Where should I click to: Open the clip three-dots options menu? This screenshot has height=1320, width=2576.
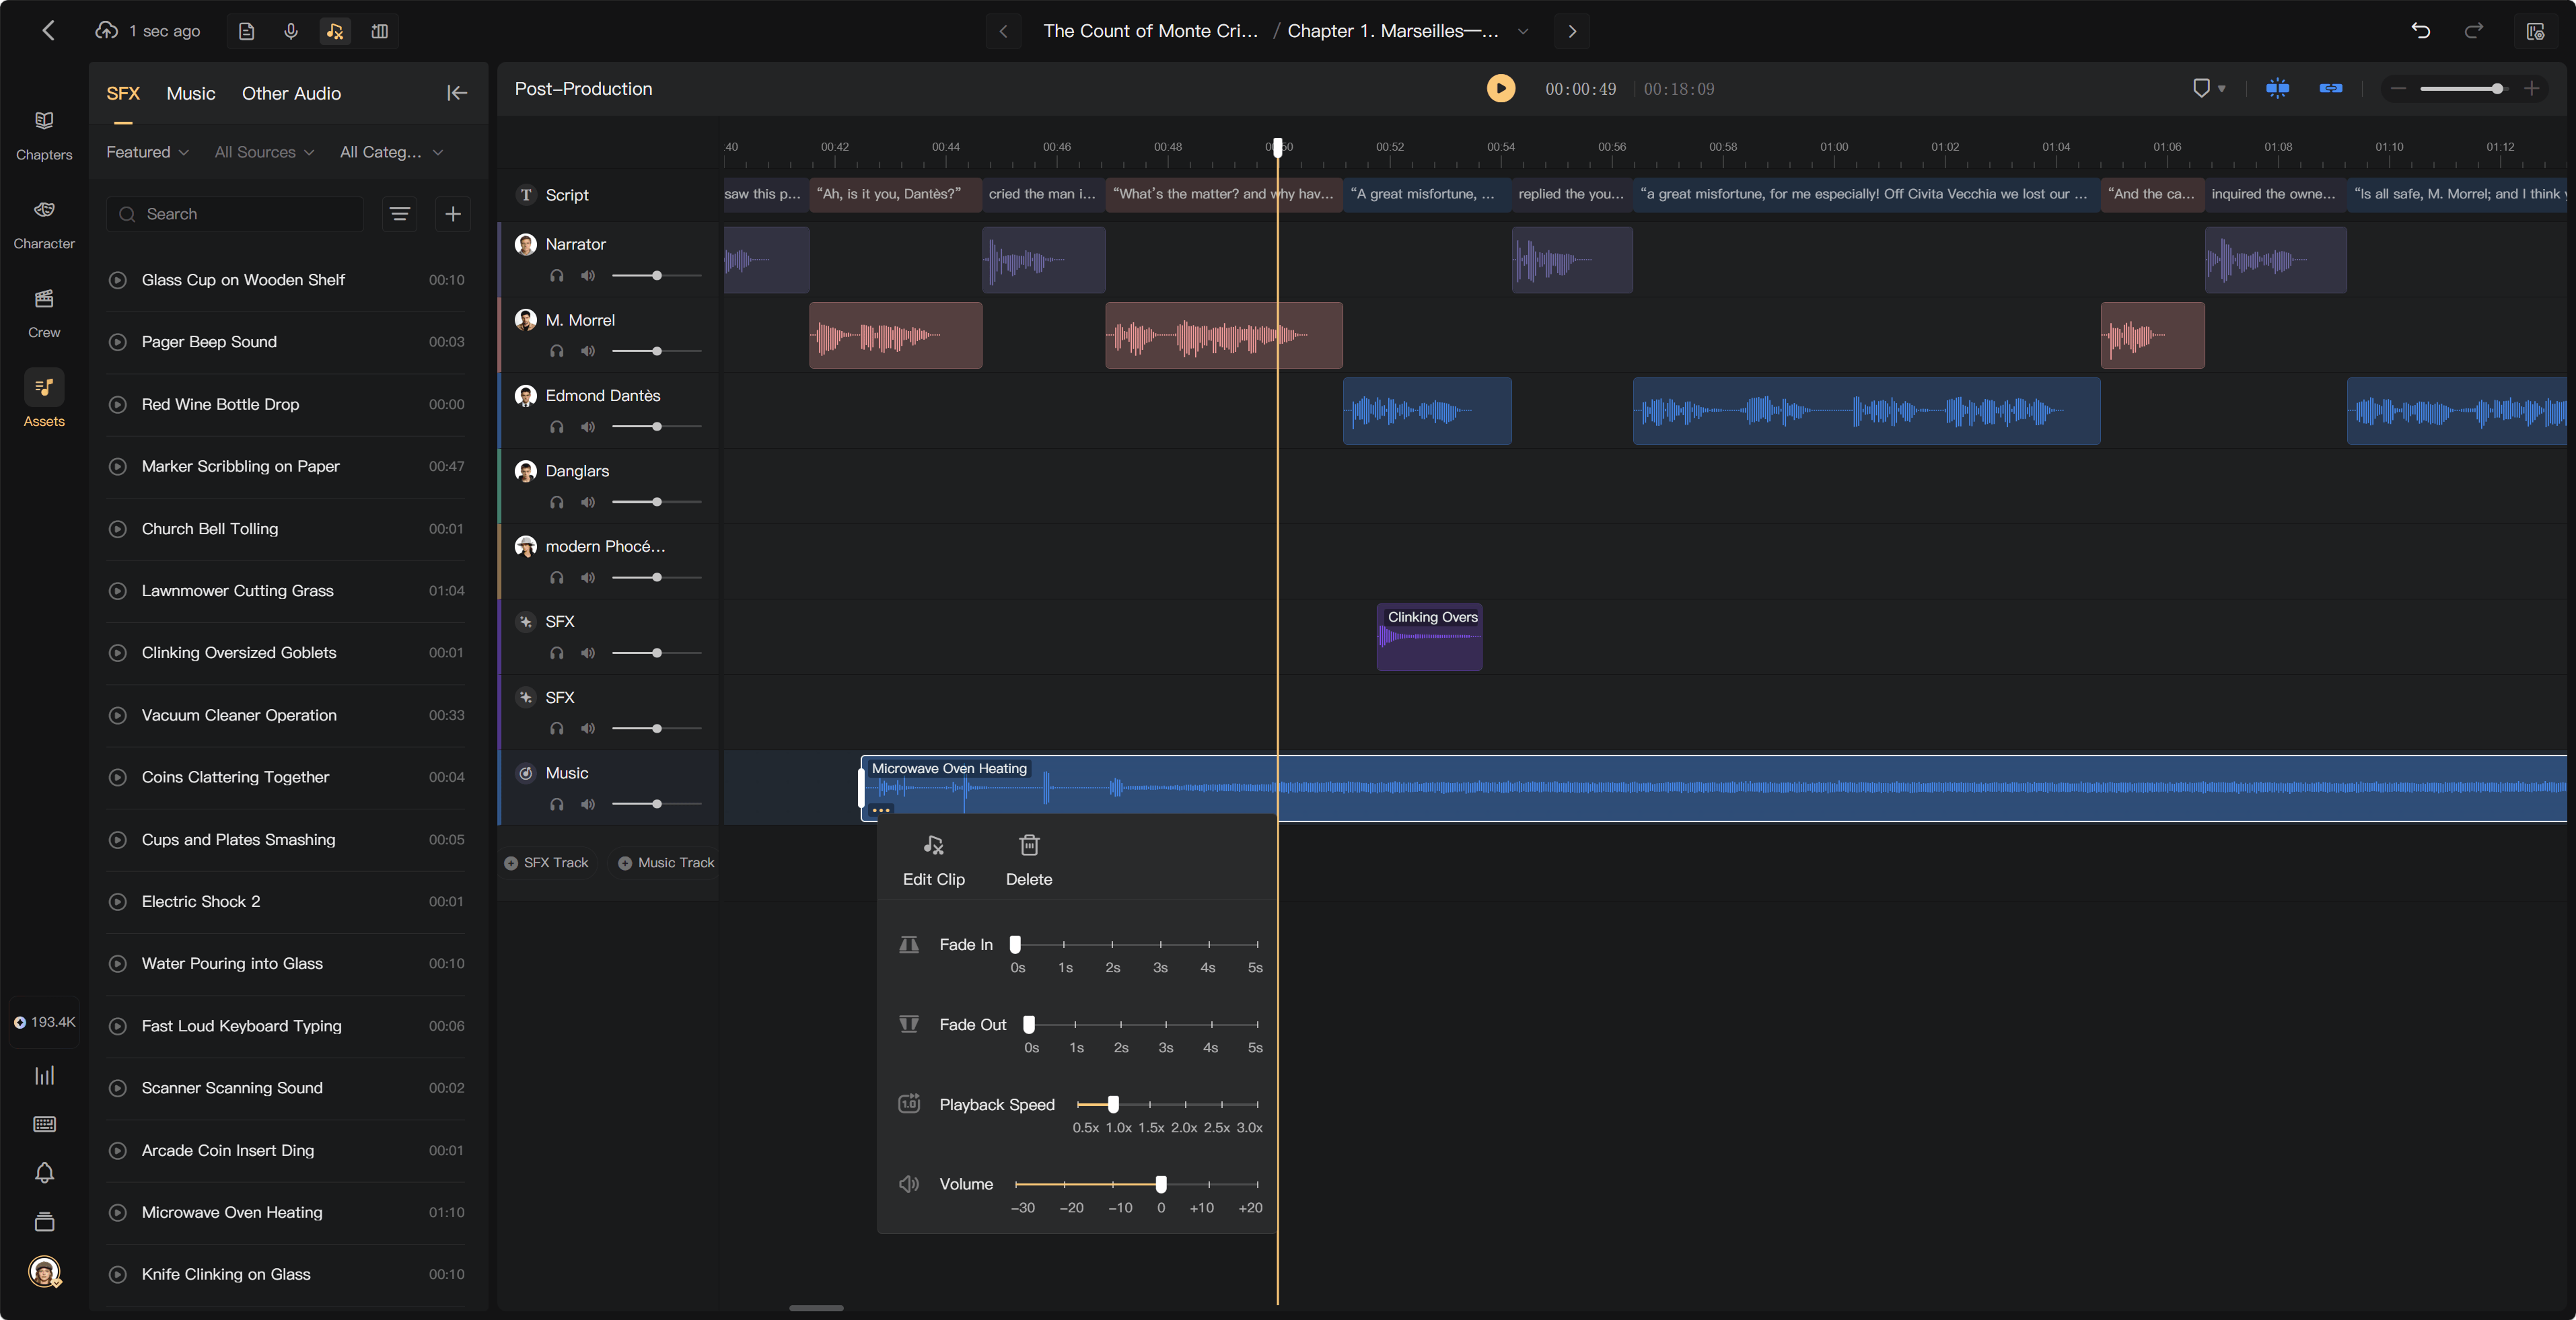coord(880,810)
